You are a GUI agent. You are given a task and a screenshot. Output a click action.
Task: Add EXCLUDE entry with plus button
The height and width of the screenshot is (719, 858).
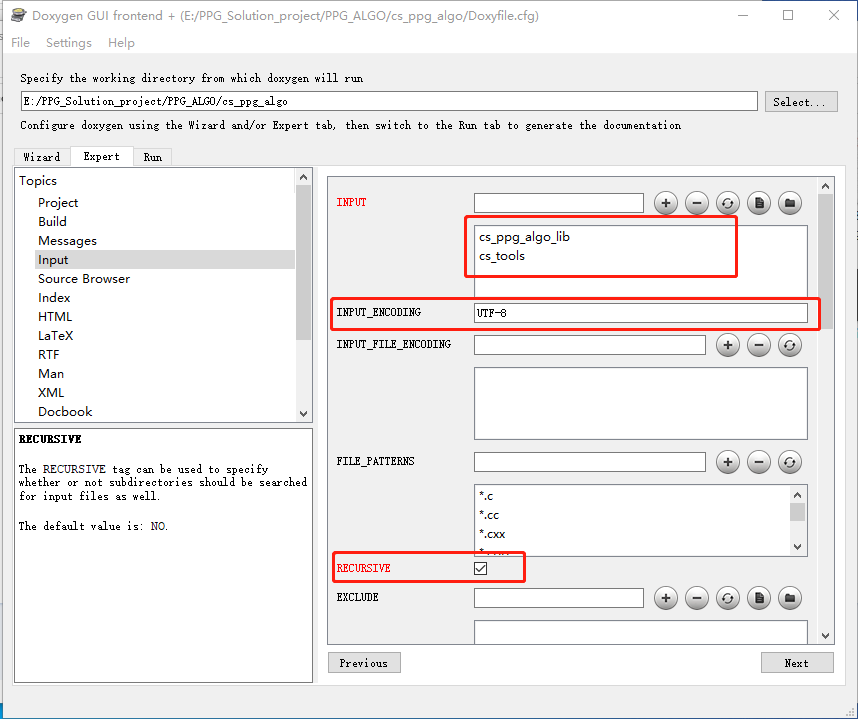(x=666, y=598)
